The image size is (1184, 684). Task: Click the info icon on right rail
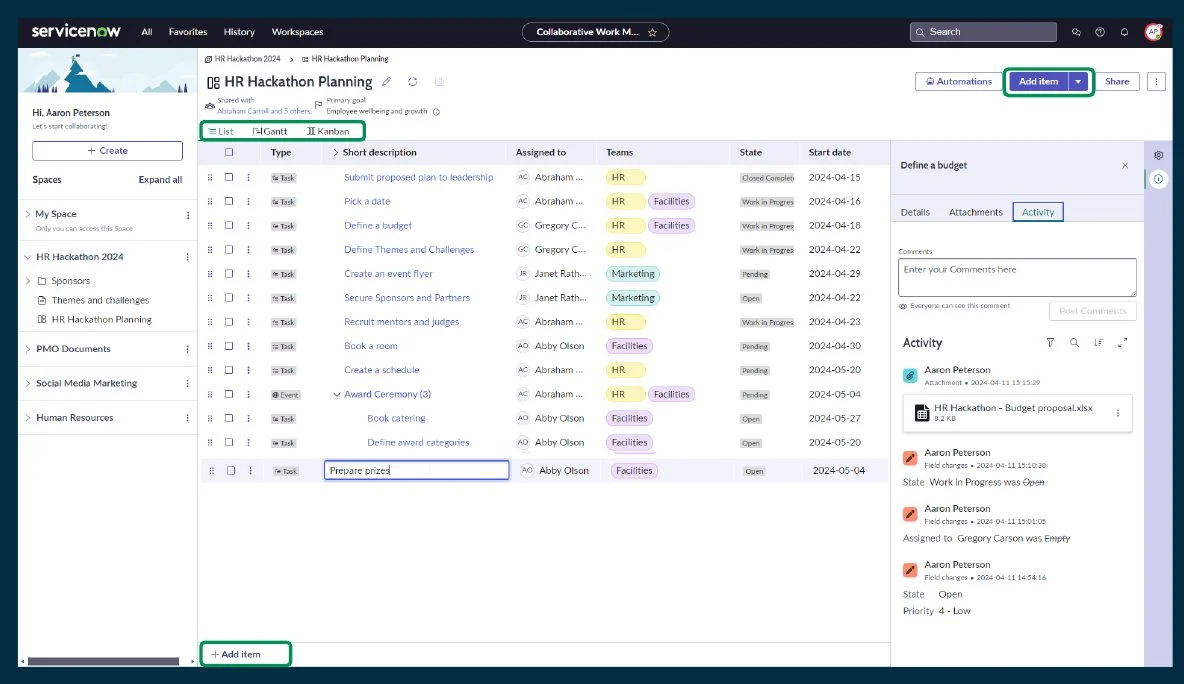pyautogui.click(x=1158, y=179)
